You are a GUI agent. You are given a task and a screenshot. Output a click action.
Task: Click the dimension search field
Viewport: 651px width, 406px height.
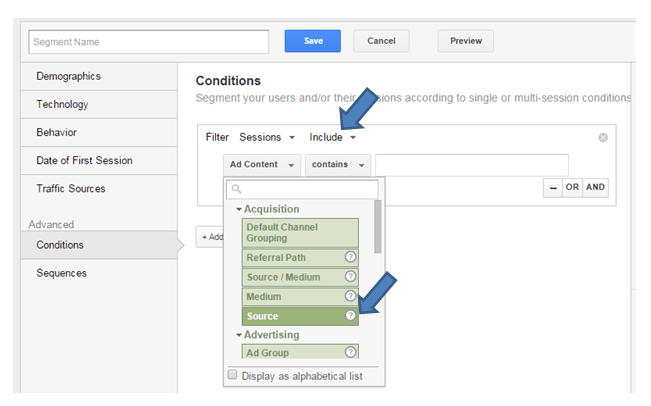coord(302,189)
